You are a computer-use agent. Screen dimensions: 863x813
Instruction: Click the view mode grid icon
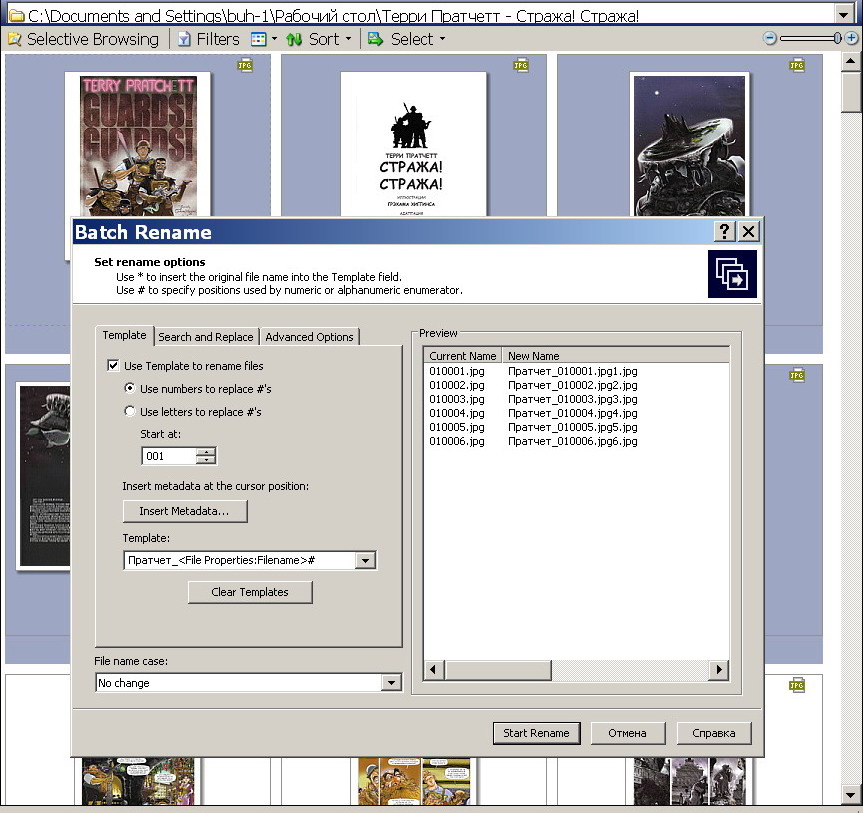(x=258, y=39)
